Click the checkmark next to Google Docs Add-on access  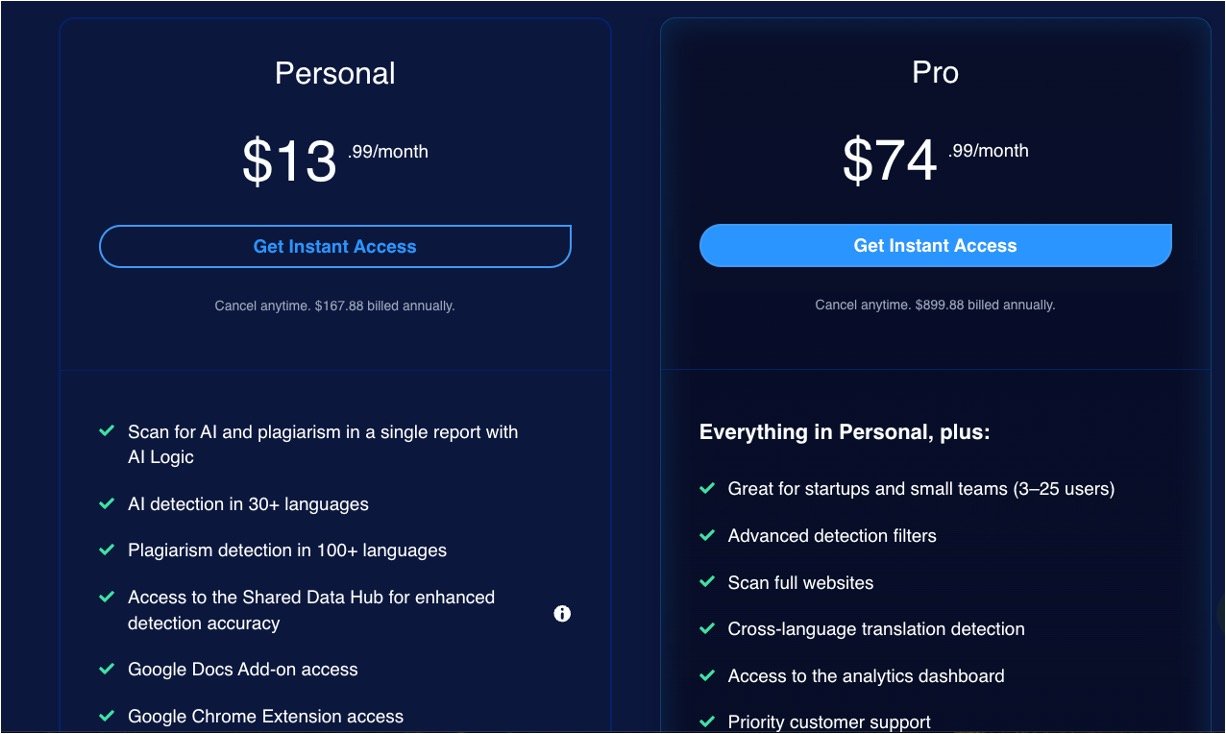pos(107,669)
